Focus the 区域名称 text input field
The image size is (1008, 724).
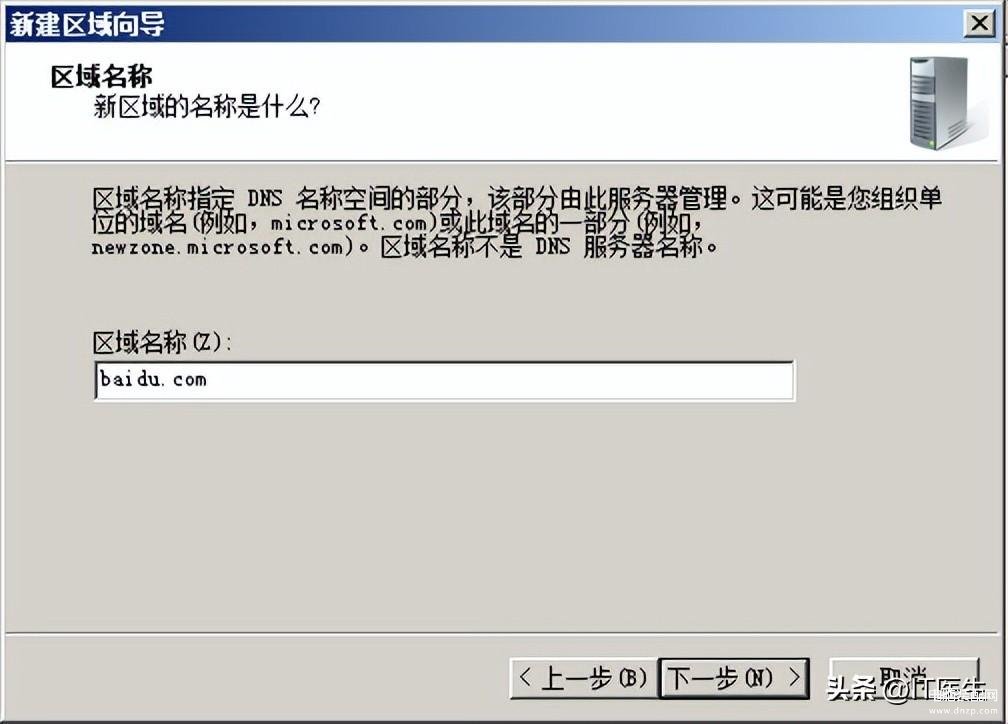coord(444,381)
